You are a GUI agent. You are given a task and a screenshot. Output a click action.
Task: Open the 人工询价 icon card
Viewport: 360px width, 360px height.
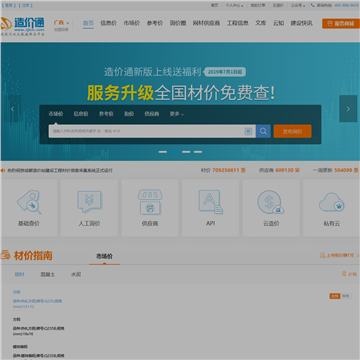coord(89,208)
